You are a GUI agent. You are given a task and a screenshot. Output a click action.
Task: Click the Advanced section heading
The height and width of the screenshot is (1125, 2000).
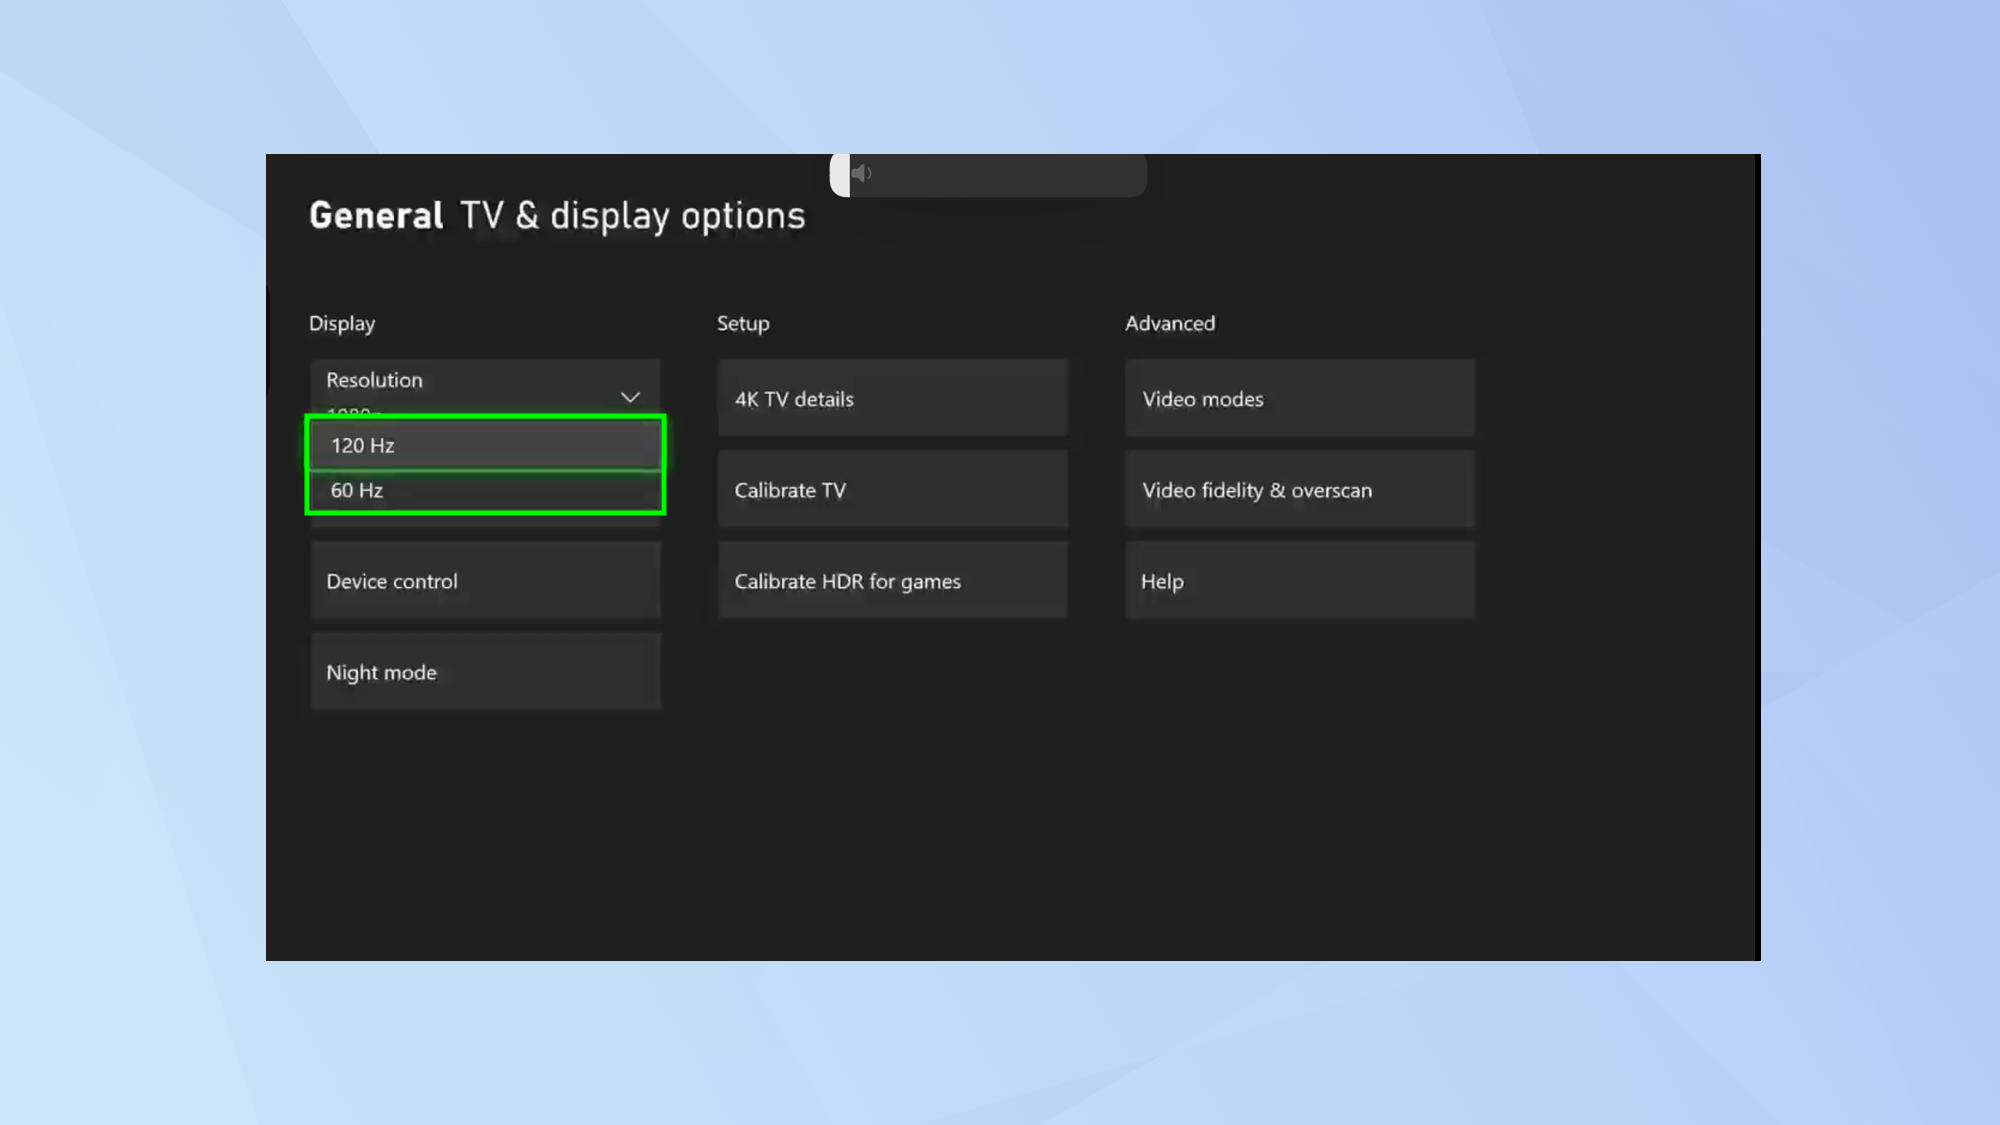click(x=1170, y=324)
